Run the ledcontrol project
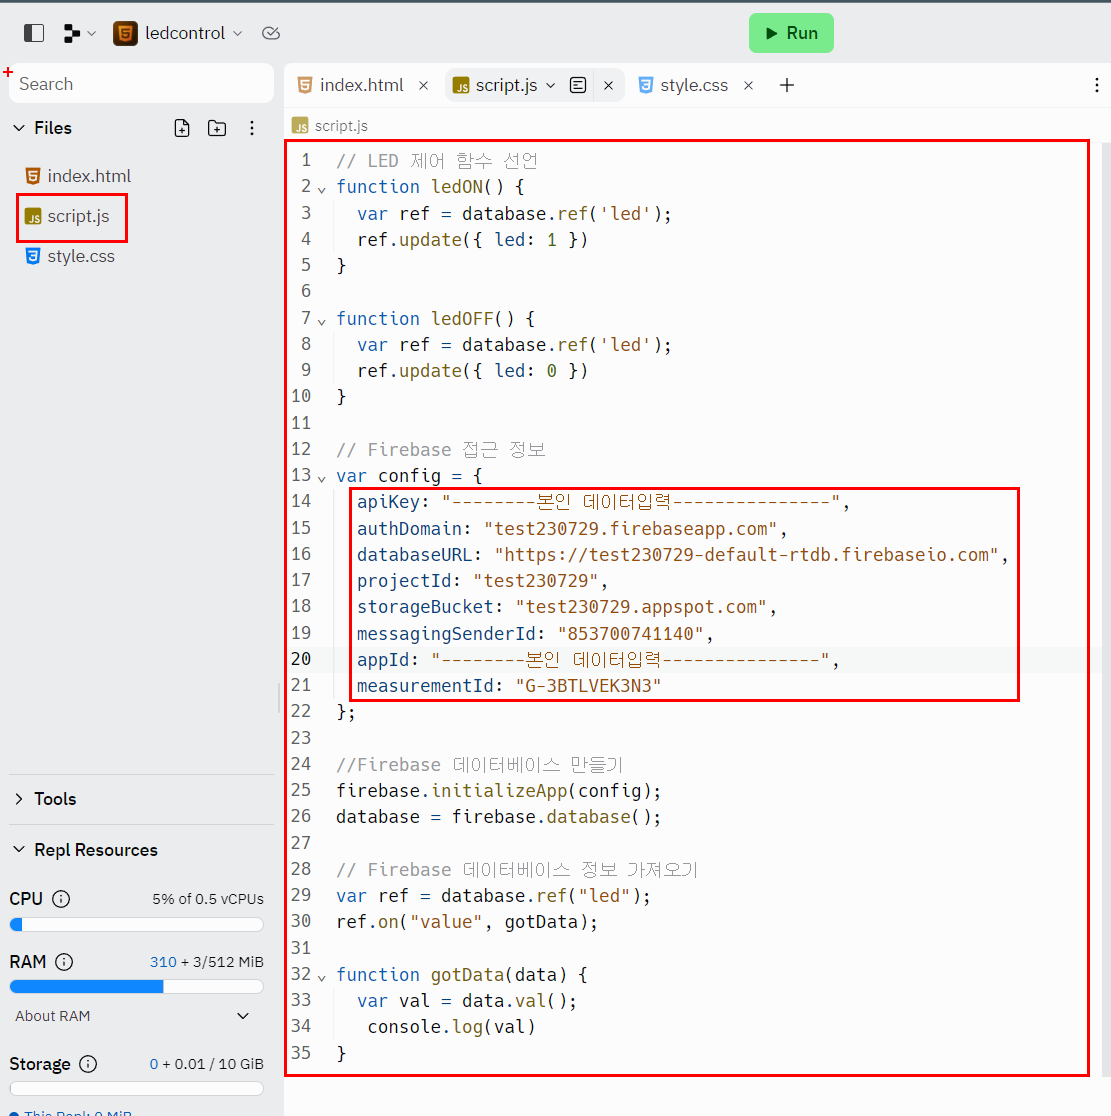This screenshot has width=1111, height=1116. pos(791,33)
